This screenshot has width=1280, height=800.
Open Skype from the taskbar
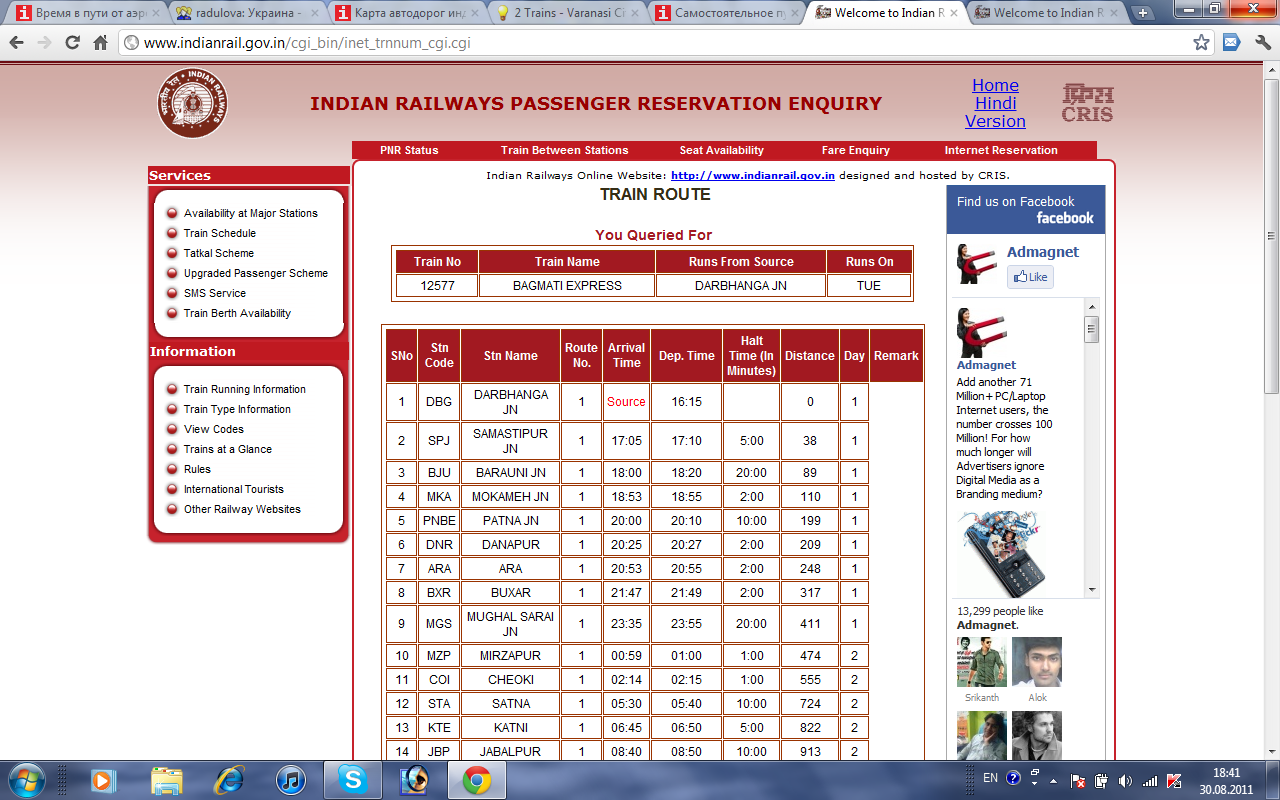coord(351,779)
